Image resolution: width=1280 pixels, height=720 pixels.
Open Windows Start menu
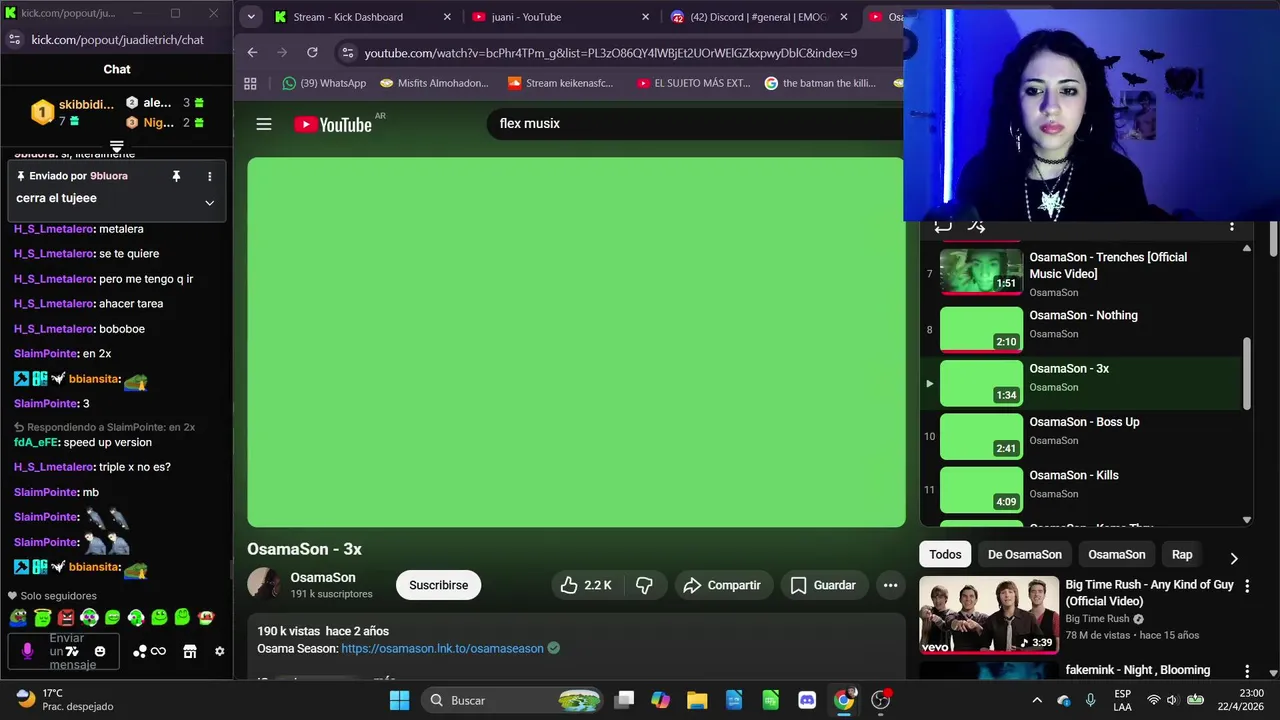click(399, 700)
